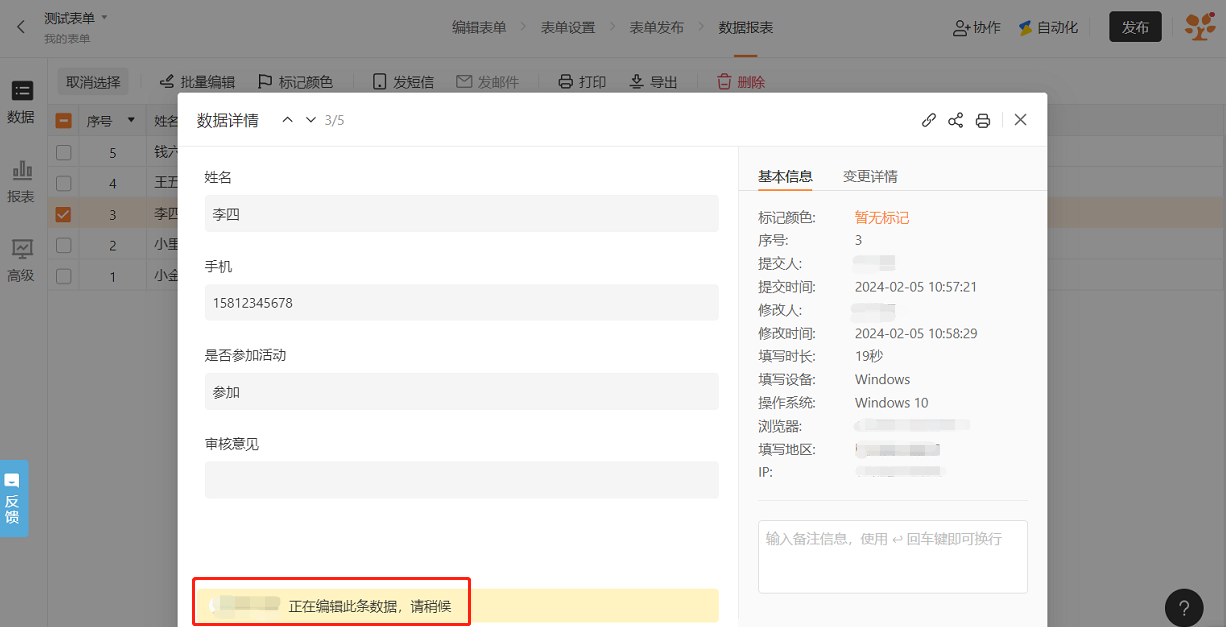Viewport: 1226px width, 627px height.
Task: Toggle the select-all header checkbox
Action: [63, 121]
